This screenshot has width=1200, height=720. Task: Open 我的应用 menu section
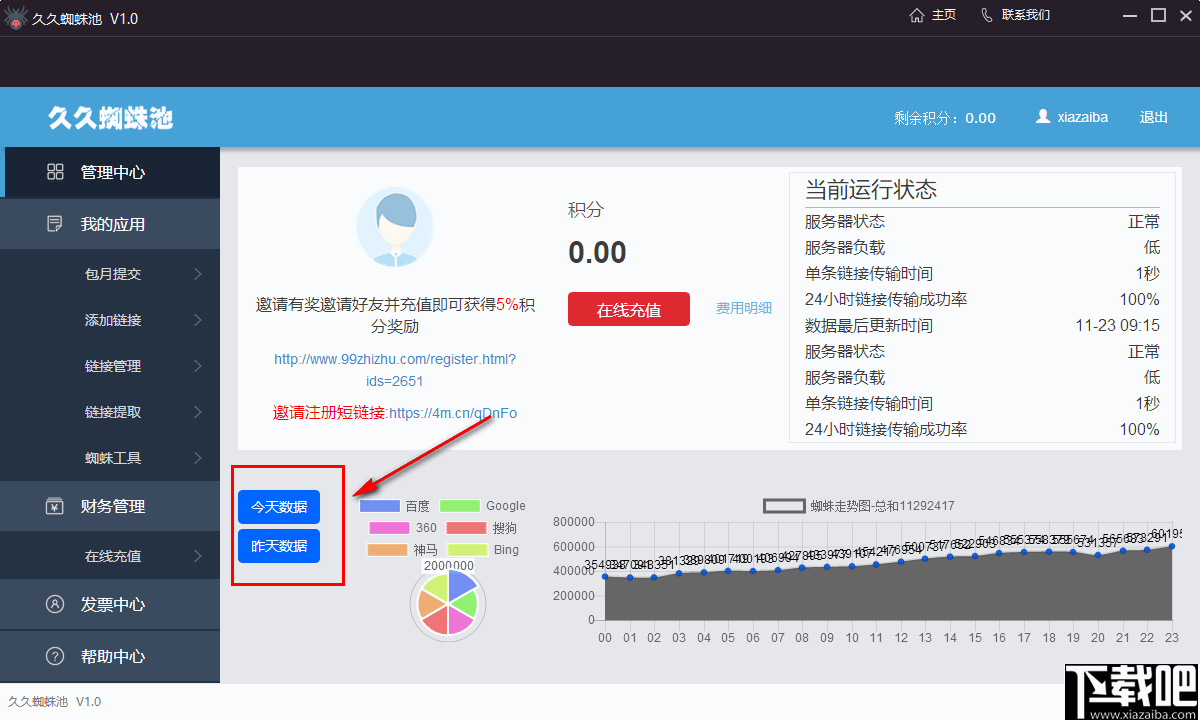(x=110, y=224)
